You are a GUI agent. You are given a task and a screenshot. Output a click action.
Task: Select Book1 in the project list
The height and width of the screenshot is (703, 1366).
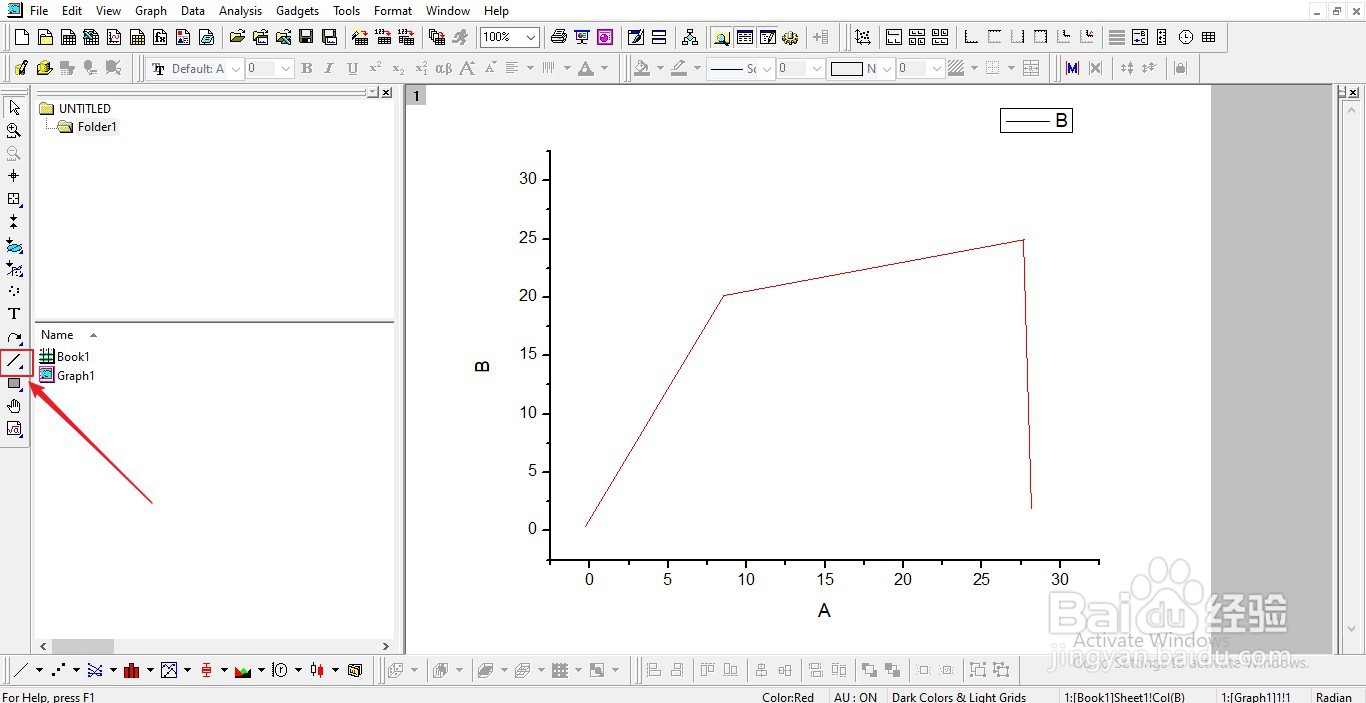pos(73,357)
